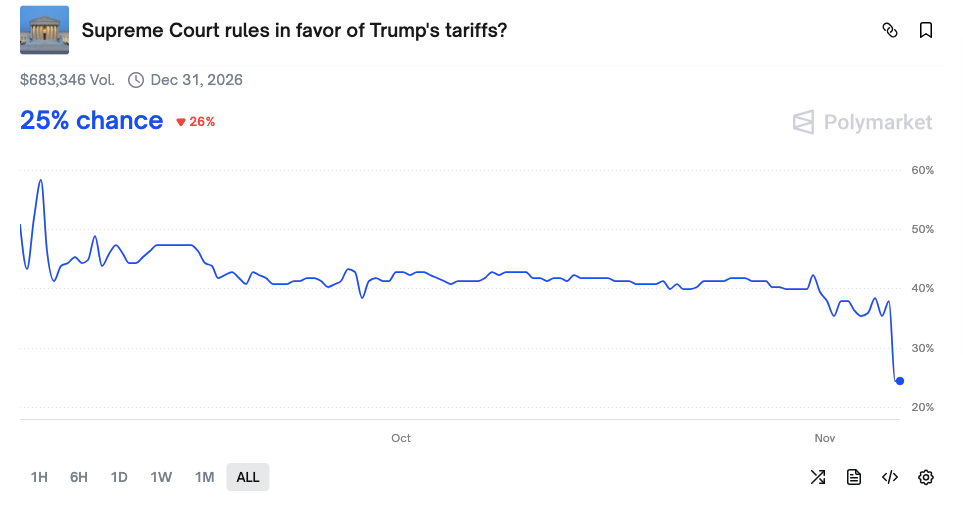The height and width of the screenshot is (518, 963).
Task: Click the shuffle compare icon
Action: (x=818, y=477)
